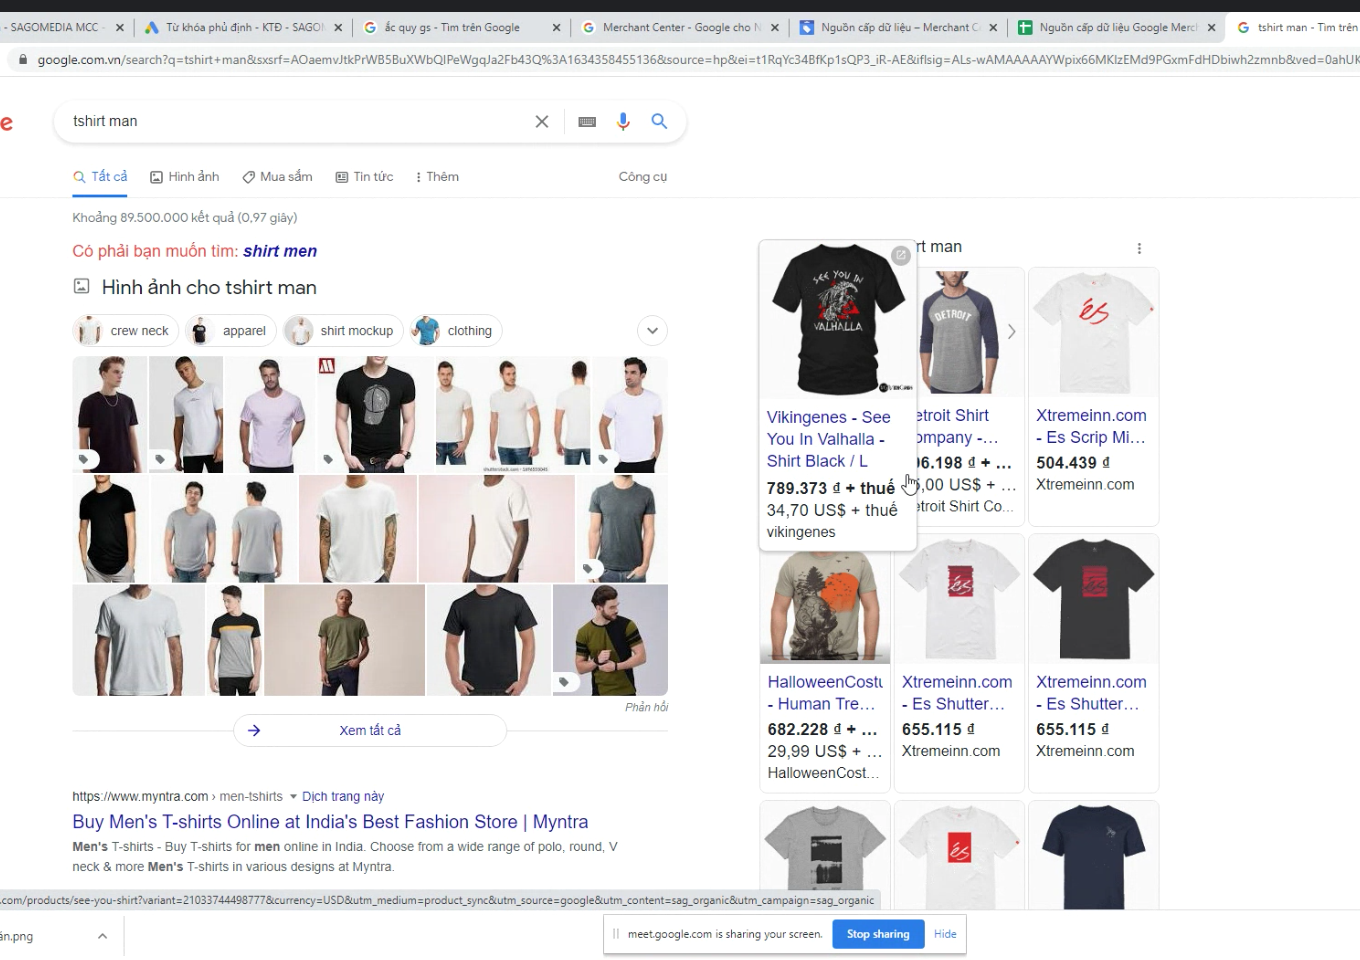Start voice search with microphone icon
Image resolution: width=1360 pixels, height=960 pixels.
click(x=623, y=121)
